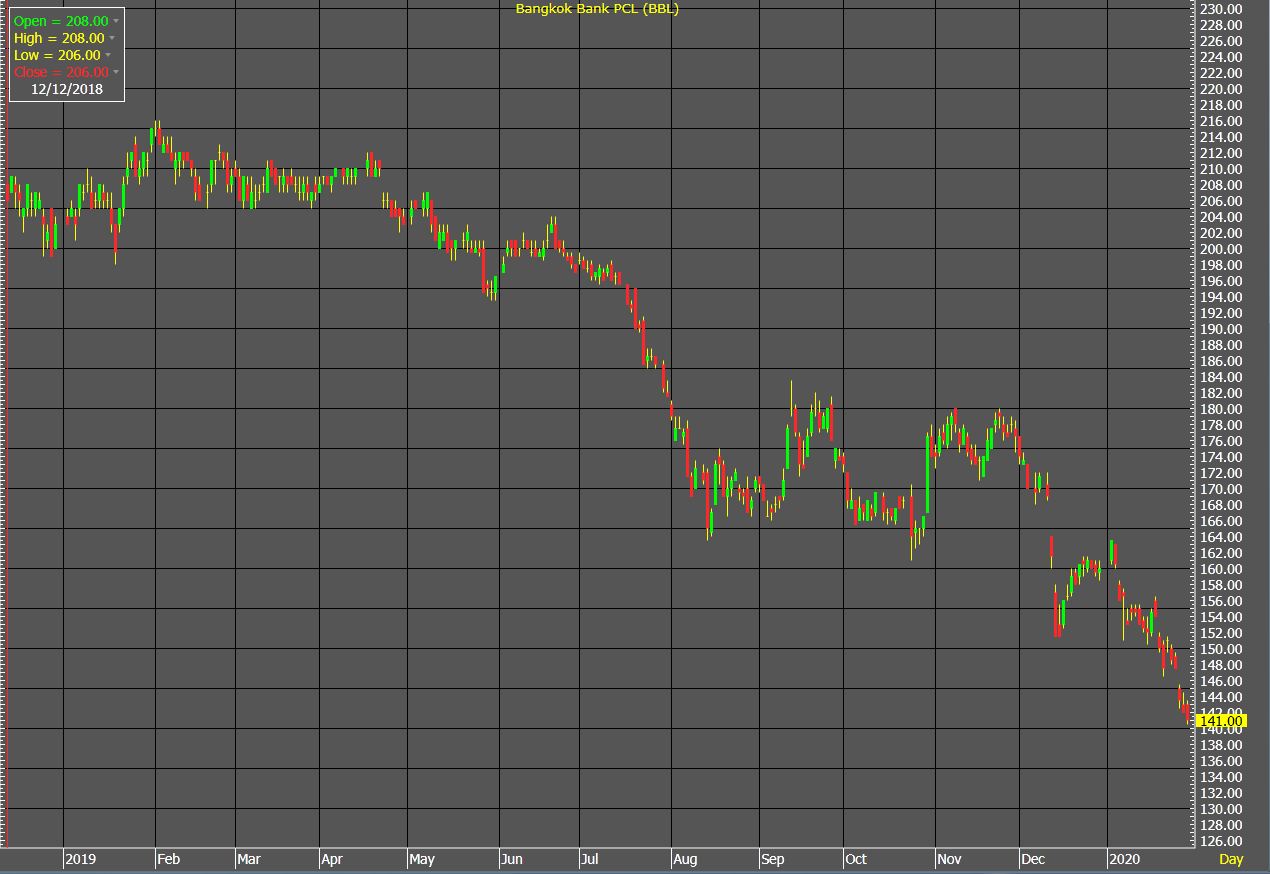1270x874 pixels.
Task: Click the Aug label on the date axis
Action: pyautogui.click(x=686, y=859)
